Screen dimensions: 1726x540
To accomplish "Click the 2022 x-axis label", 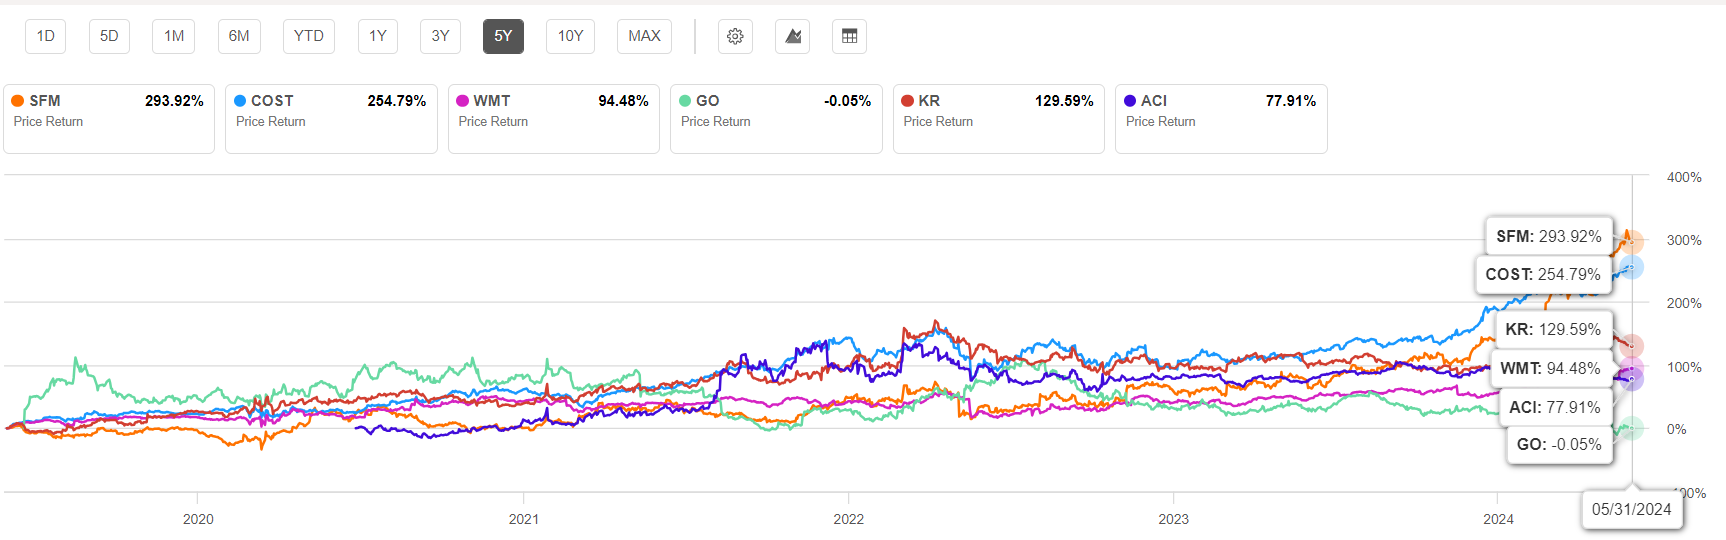I will tap(848, 519).
